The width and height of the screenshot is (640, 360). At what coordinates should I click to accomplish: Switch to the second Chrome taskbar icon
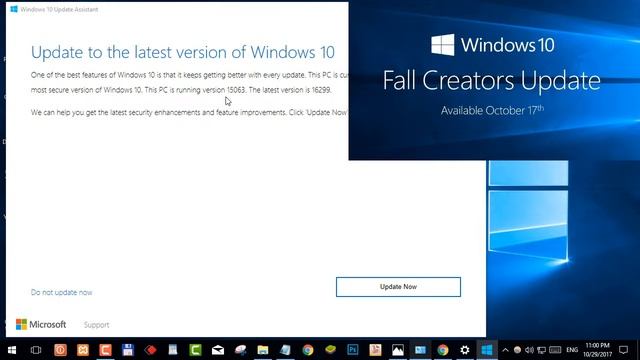442,350
